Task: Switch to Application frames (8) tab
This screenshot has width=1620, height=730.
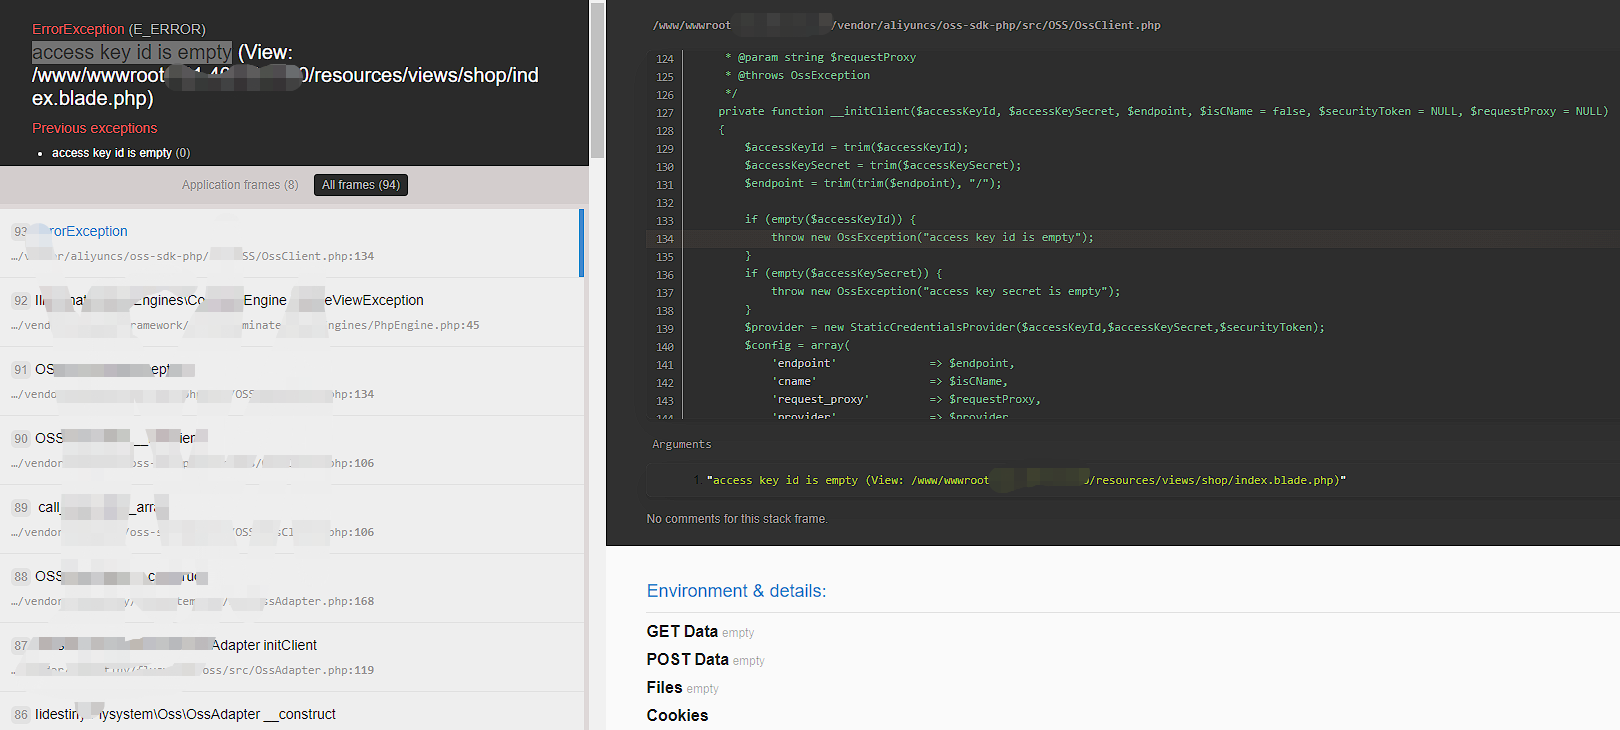Action: click(240, 185)
